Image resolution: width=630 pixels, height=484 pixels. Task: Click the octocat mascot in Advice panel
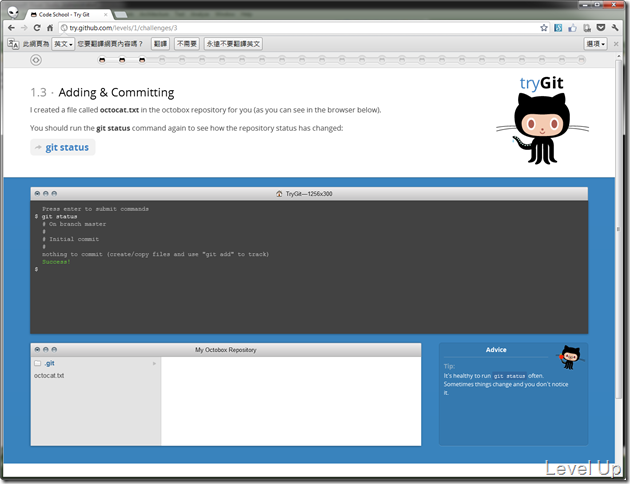(x=570, y=356)
